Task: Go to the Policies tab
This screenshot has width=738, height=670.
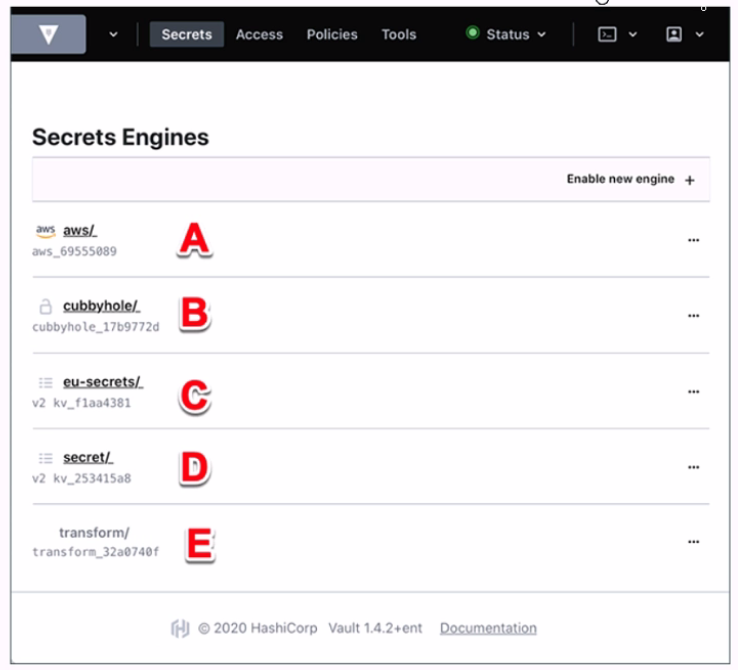Action: 332,34
